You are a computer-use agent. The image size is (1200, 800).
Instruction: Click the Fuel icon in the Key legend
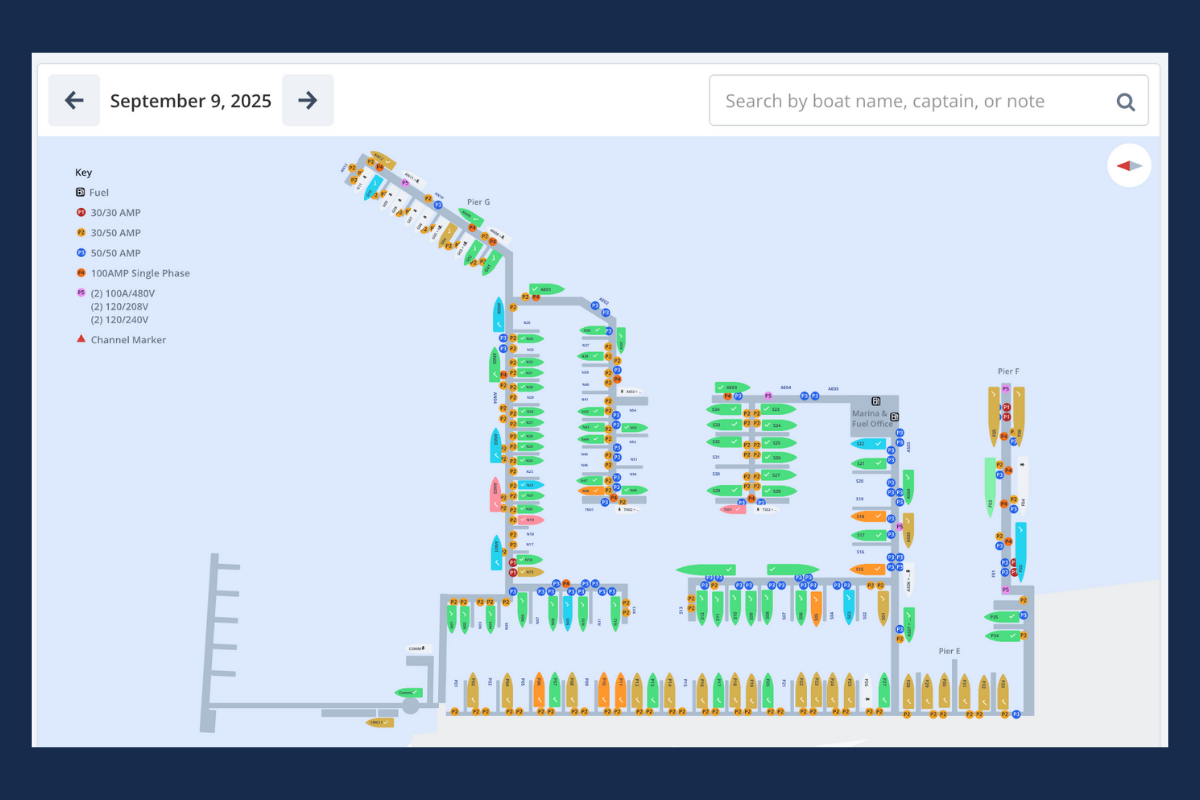click(81, 192)
